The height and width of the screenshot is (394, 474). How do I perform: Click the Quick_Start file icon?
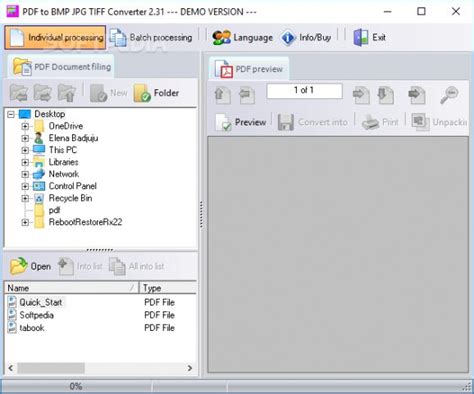12,302
